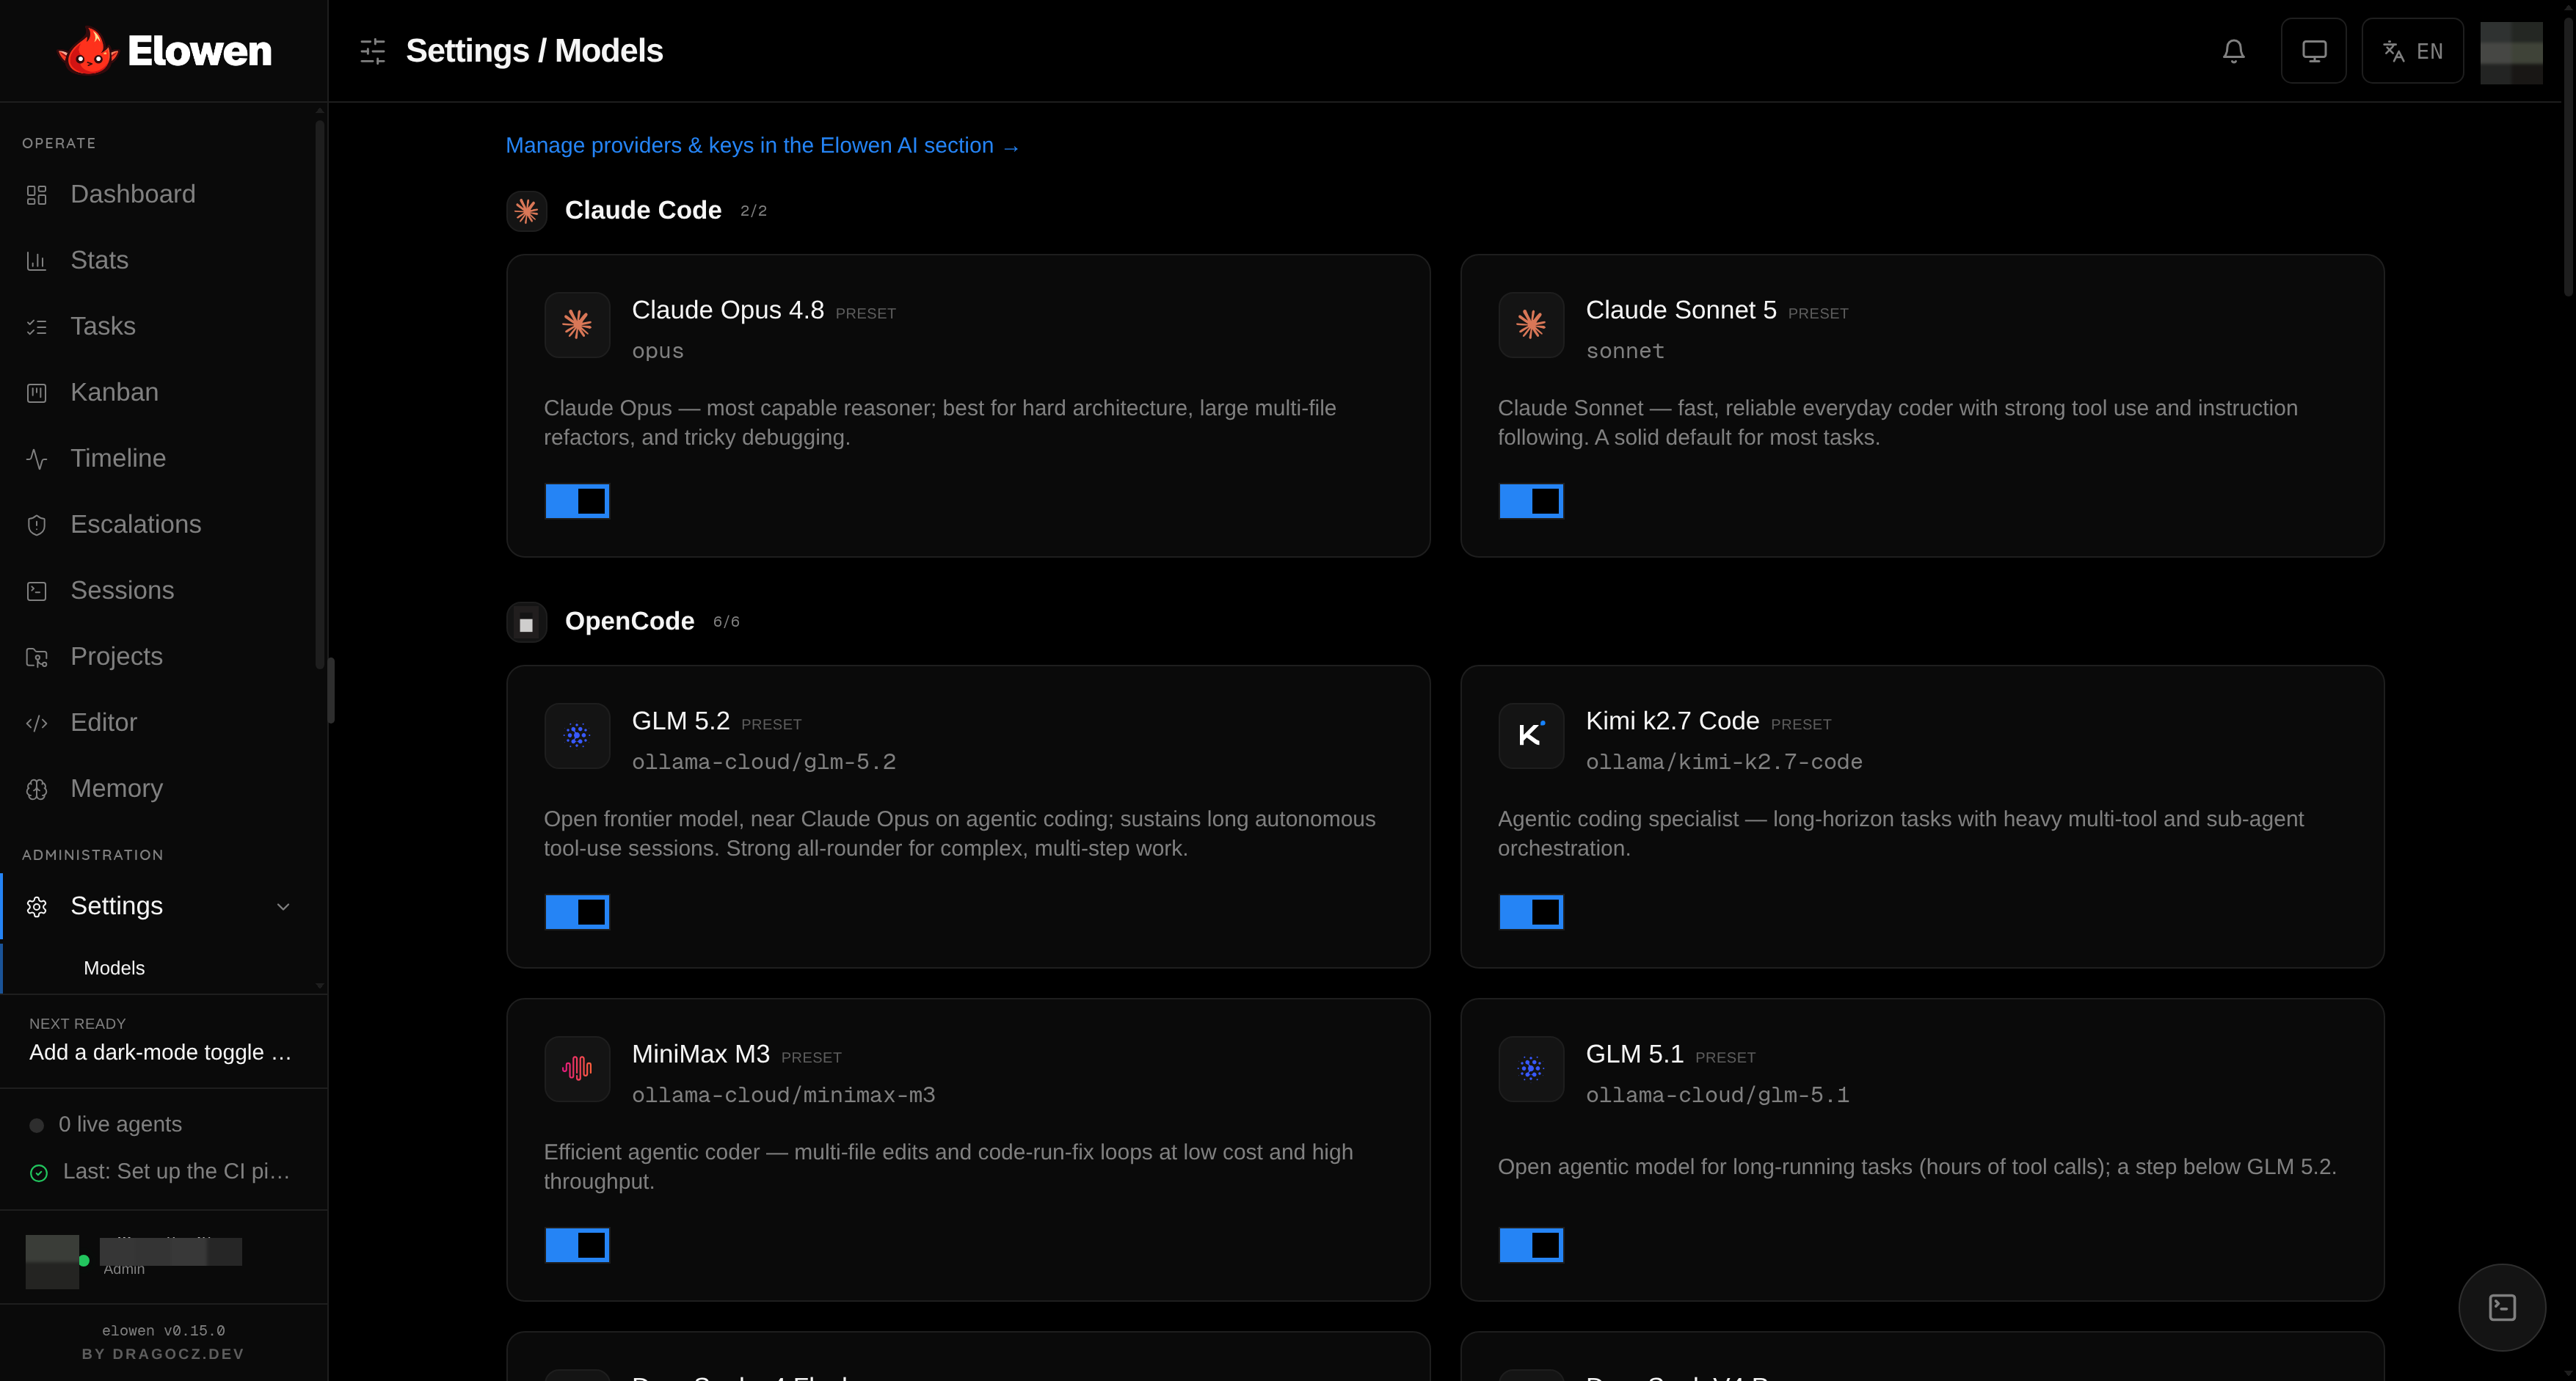2576x1381 pixels.
Task: Open notifications bell
Action: tap(2233, 51)
